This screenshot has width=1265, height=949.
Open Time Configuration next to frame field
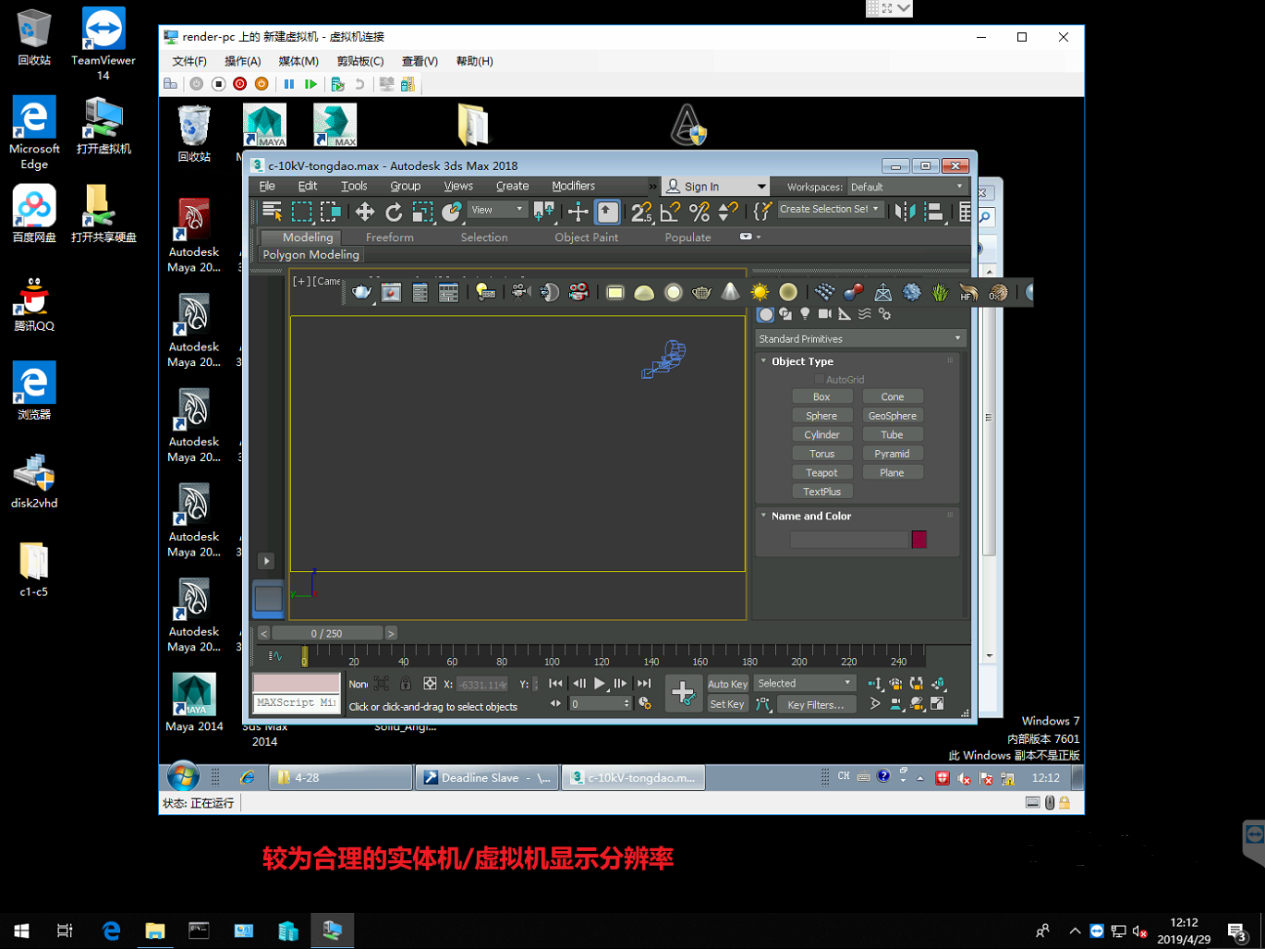click(x=645, y=703)
